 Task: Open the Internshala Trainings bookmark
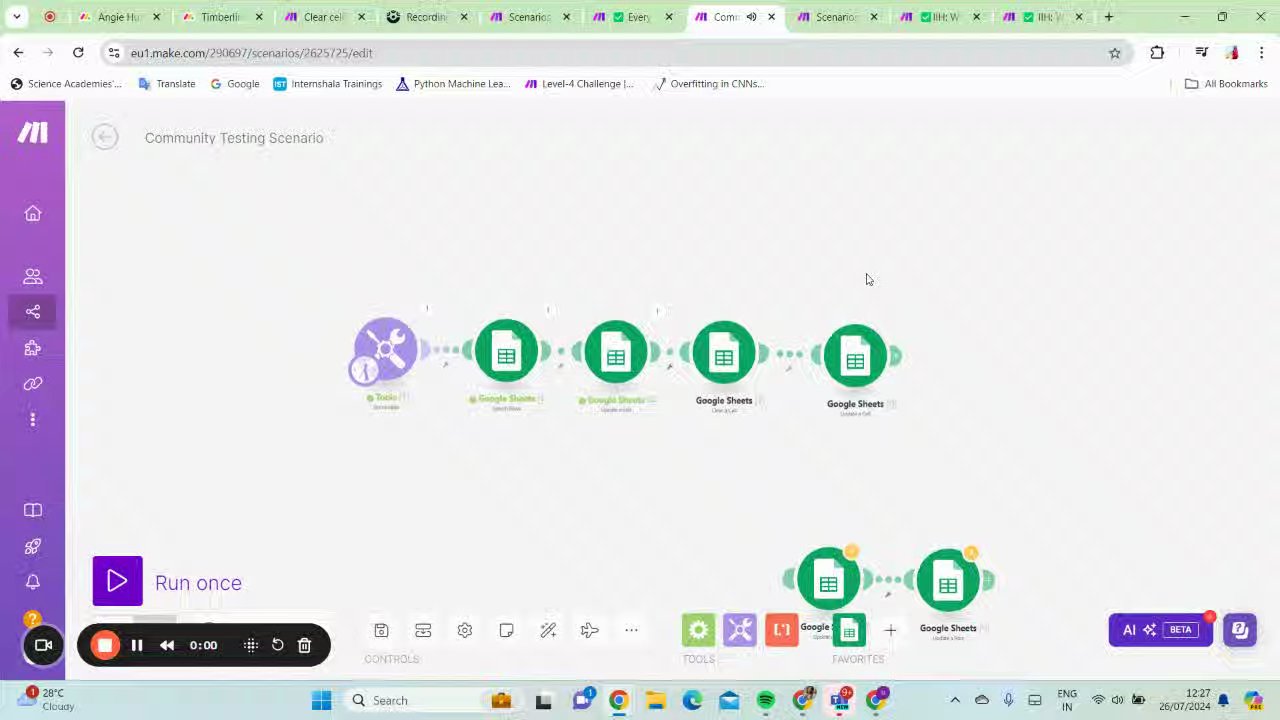[327, 84]
